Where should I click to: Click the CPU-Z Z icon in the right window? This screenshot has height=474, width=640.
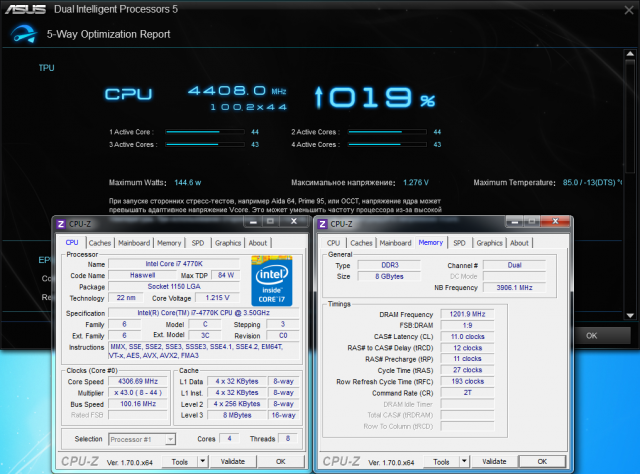pyautogui.click(x=322, y=224)
